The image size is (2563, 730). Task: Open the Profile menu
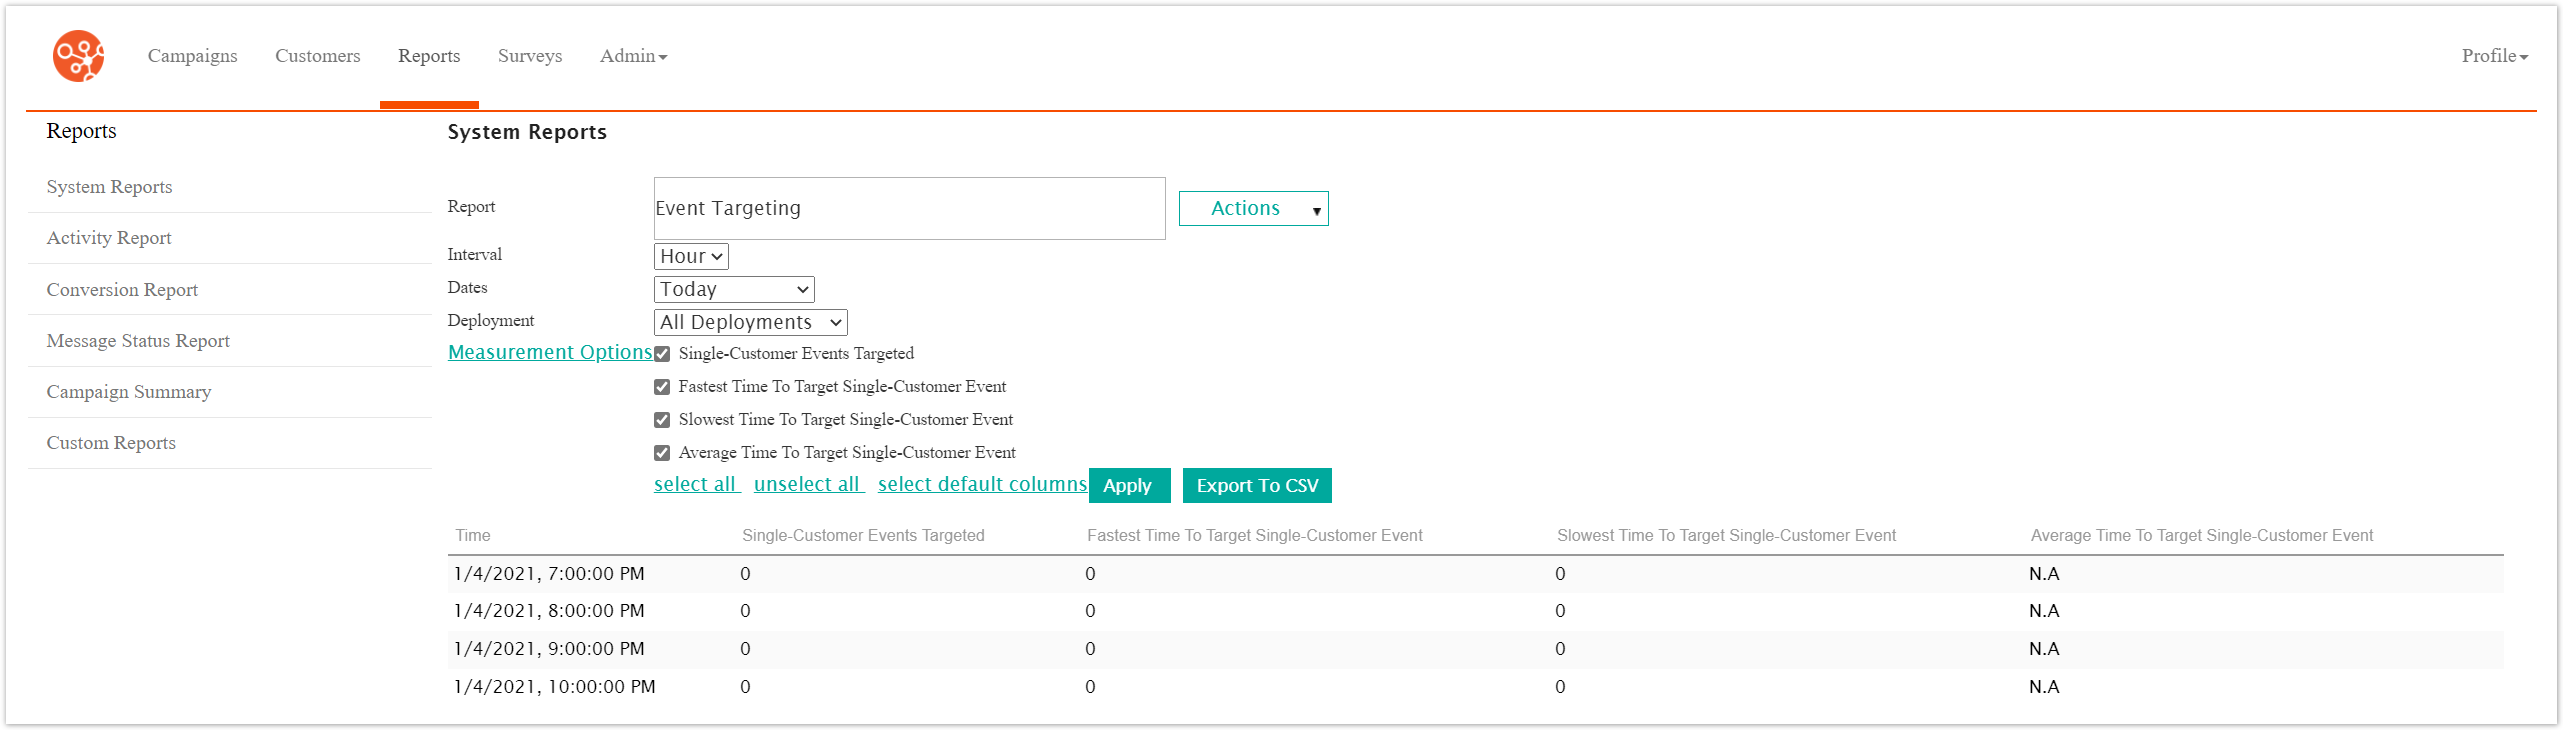point(2493,56)
